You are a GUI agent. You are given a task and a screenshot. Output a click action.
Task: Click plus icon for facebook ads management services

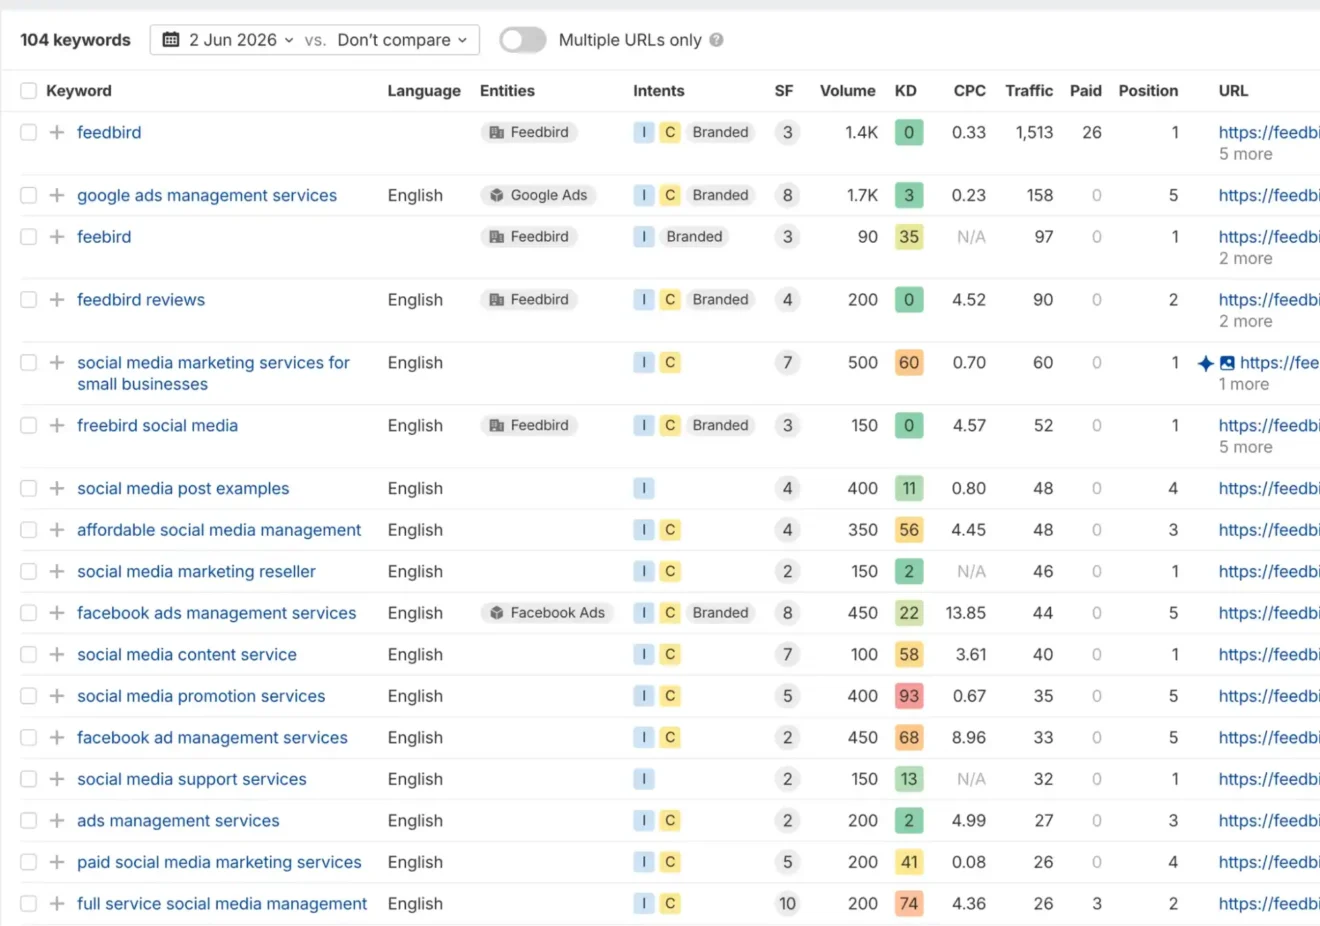coord(57,613)
